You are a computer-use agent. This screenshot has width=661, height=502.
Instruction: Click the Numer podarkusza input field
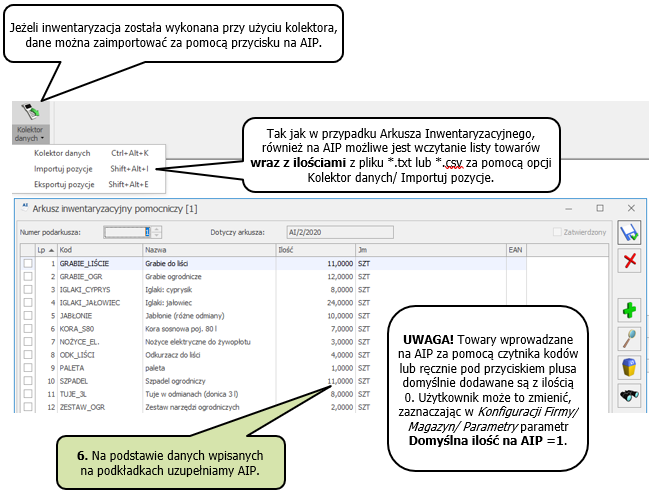pos(126,232)
